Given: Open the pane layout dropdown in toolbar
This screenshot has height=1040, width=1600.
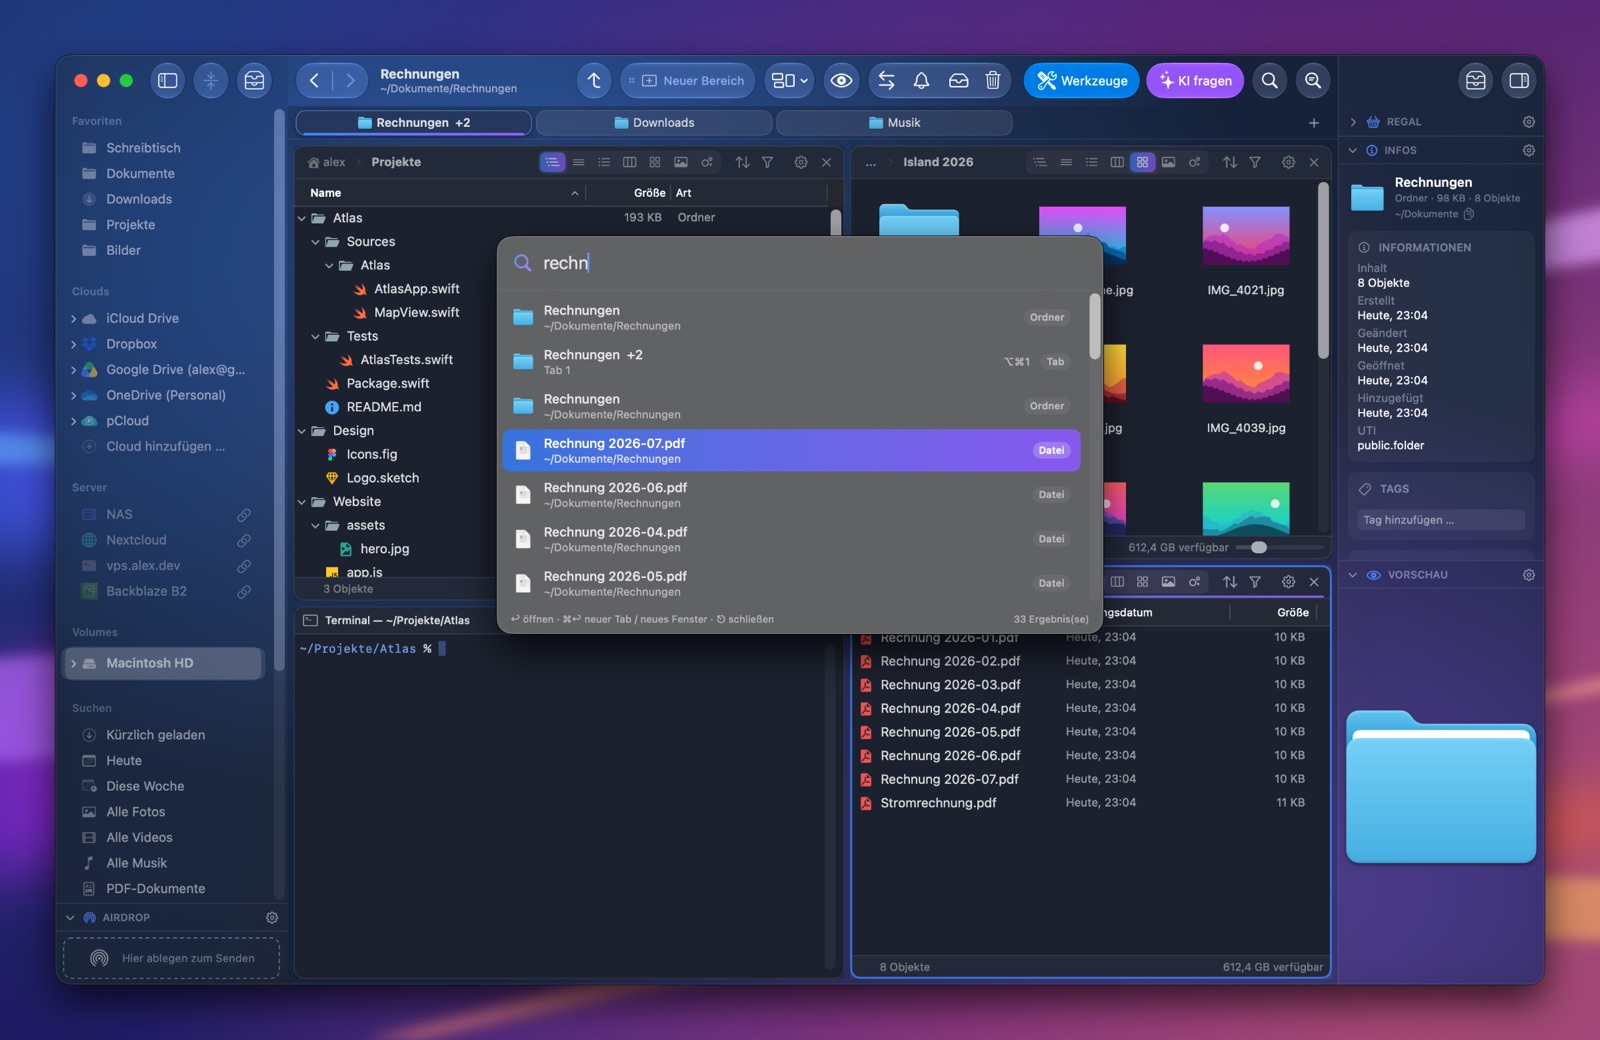Looking at the screenshot, I should [x=790, y=81].
